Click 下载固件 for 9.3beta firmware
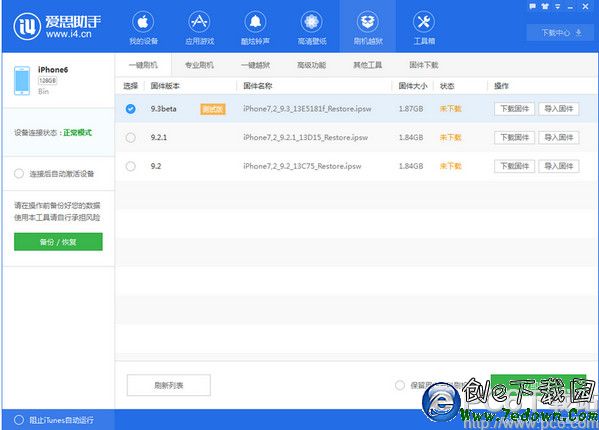 pyautogui.click(x=514, y=109)
